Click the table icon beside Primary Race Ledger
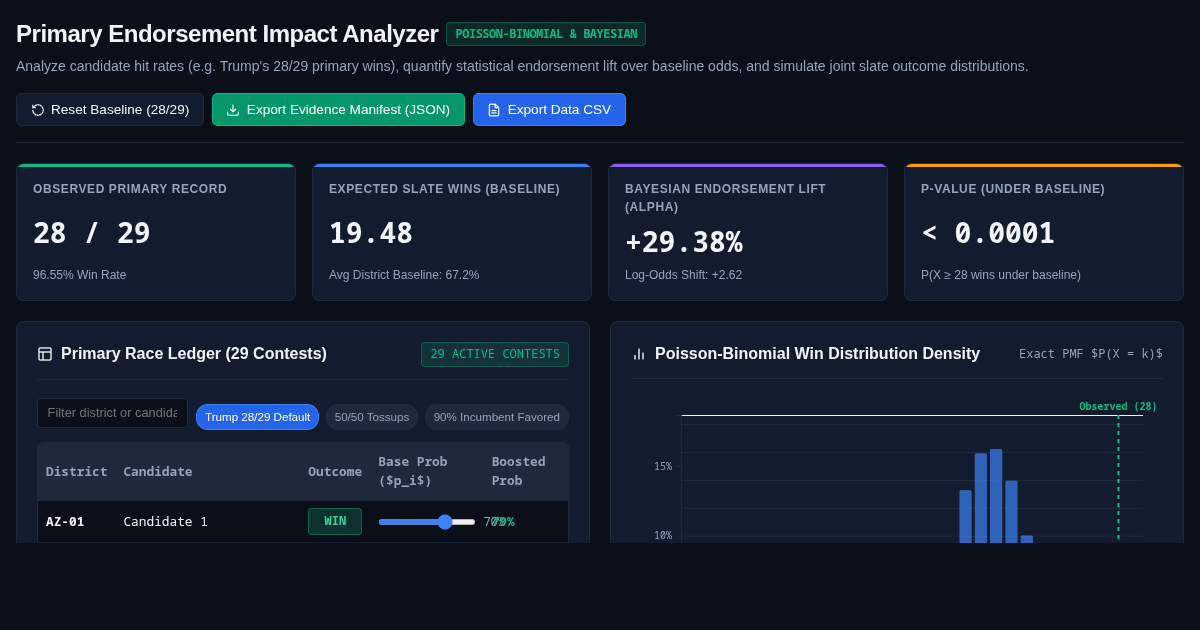This screenshot has height=630, width=1200. [45, 354]
